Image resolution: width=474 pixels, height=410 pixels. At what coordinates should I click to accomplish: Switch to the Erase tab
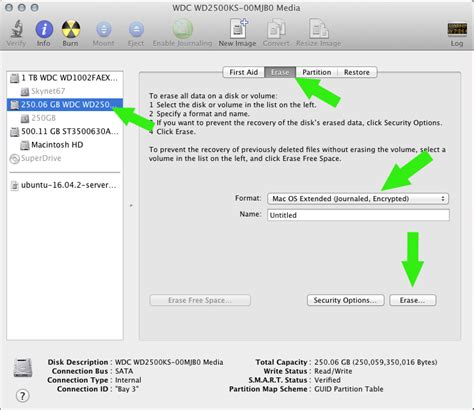[280, 72]
